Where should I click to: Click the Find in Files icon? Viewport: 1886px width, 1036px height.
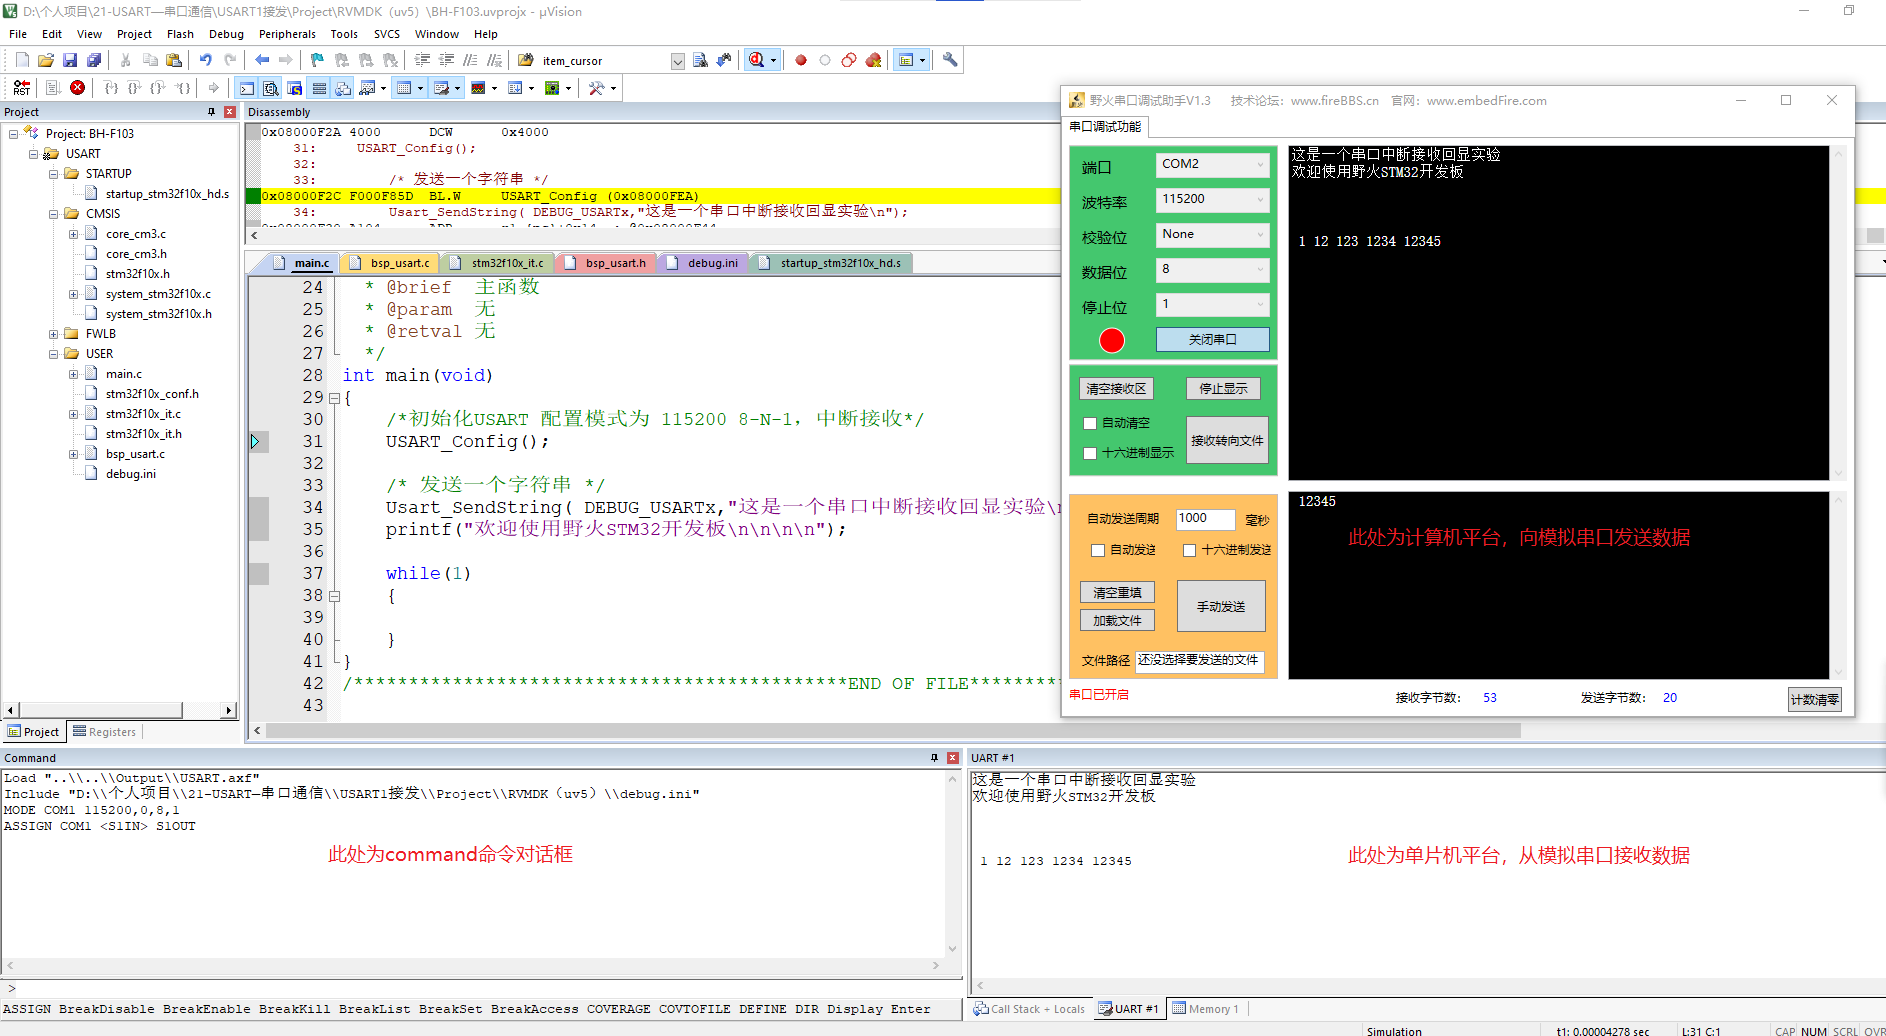tap(526, 60)
